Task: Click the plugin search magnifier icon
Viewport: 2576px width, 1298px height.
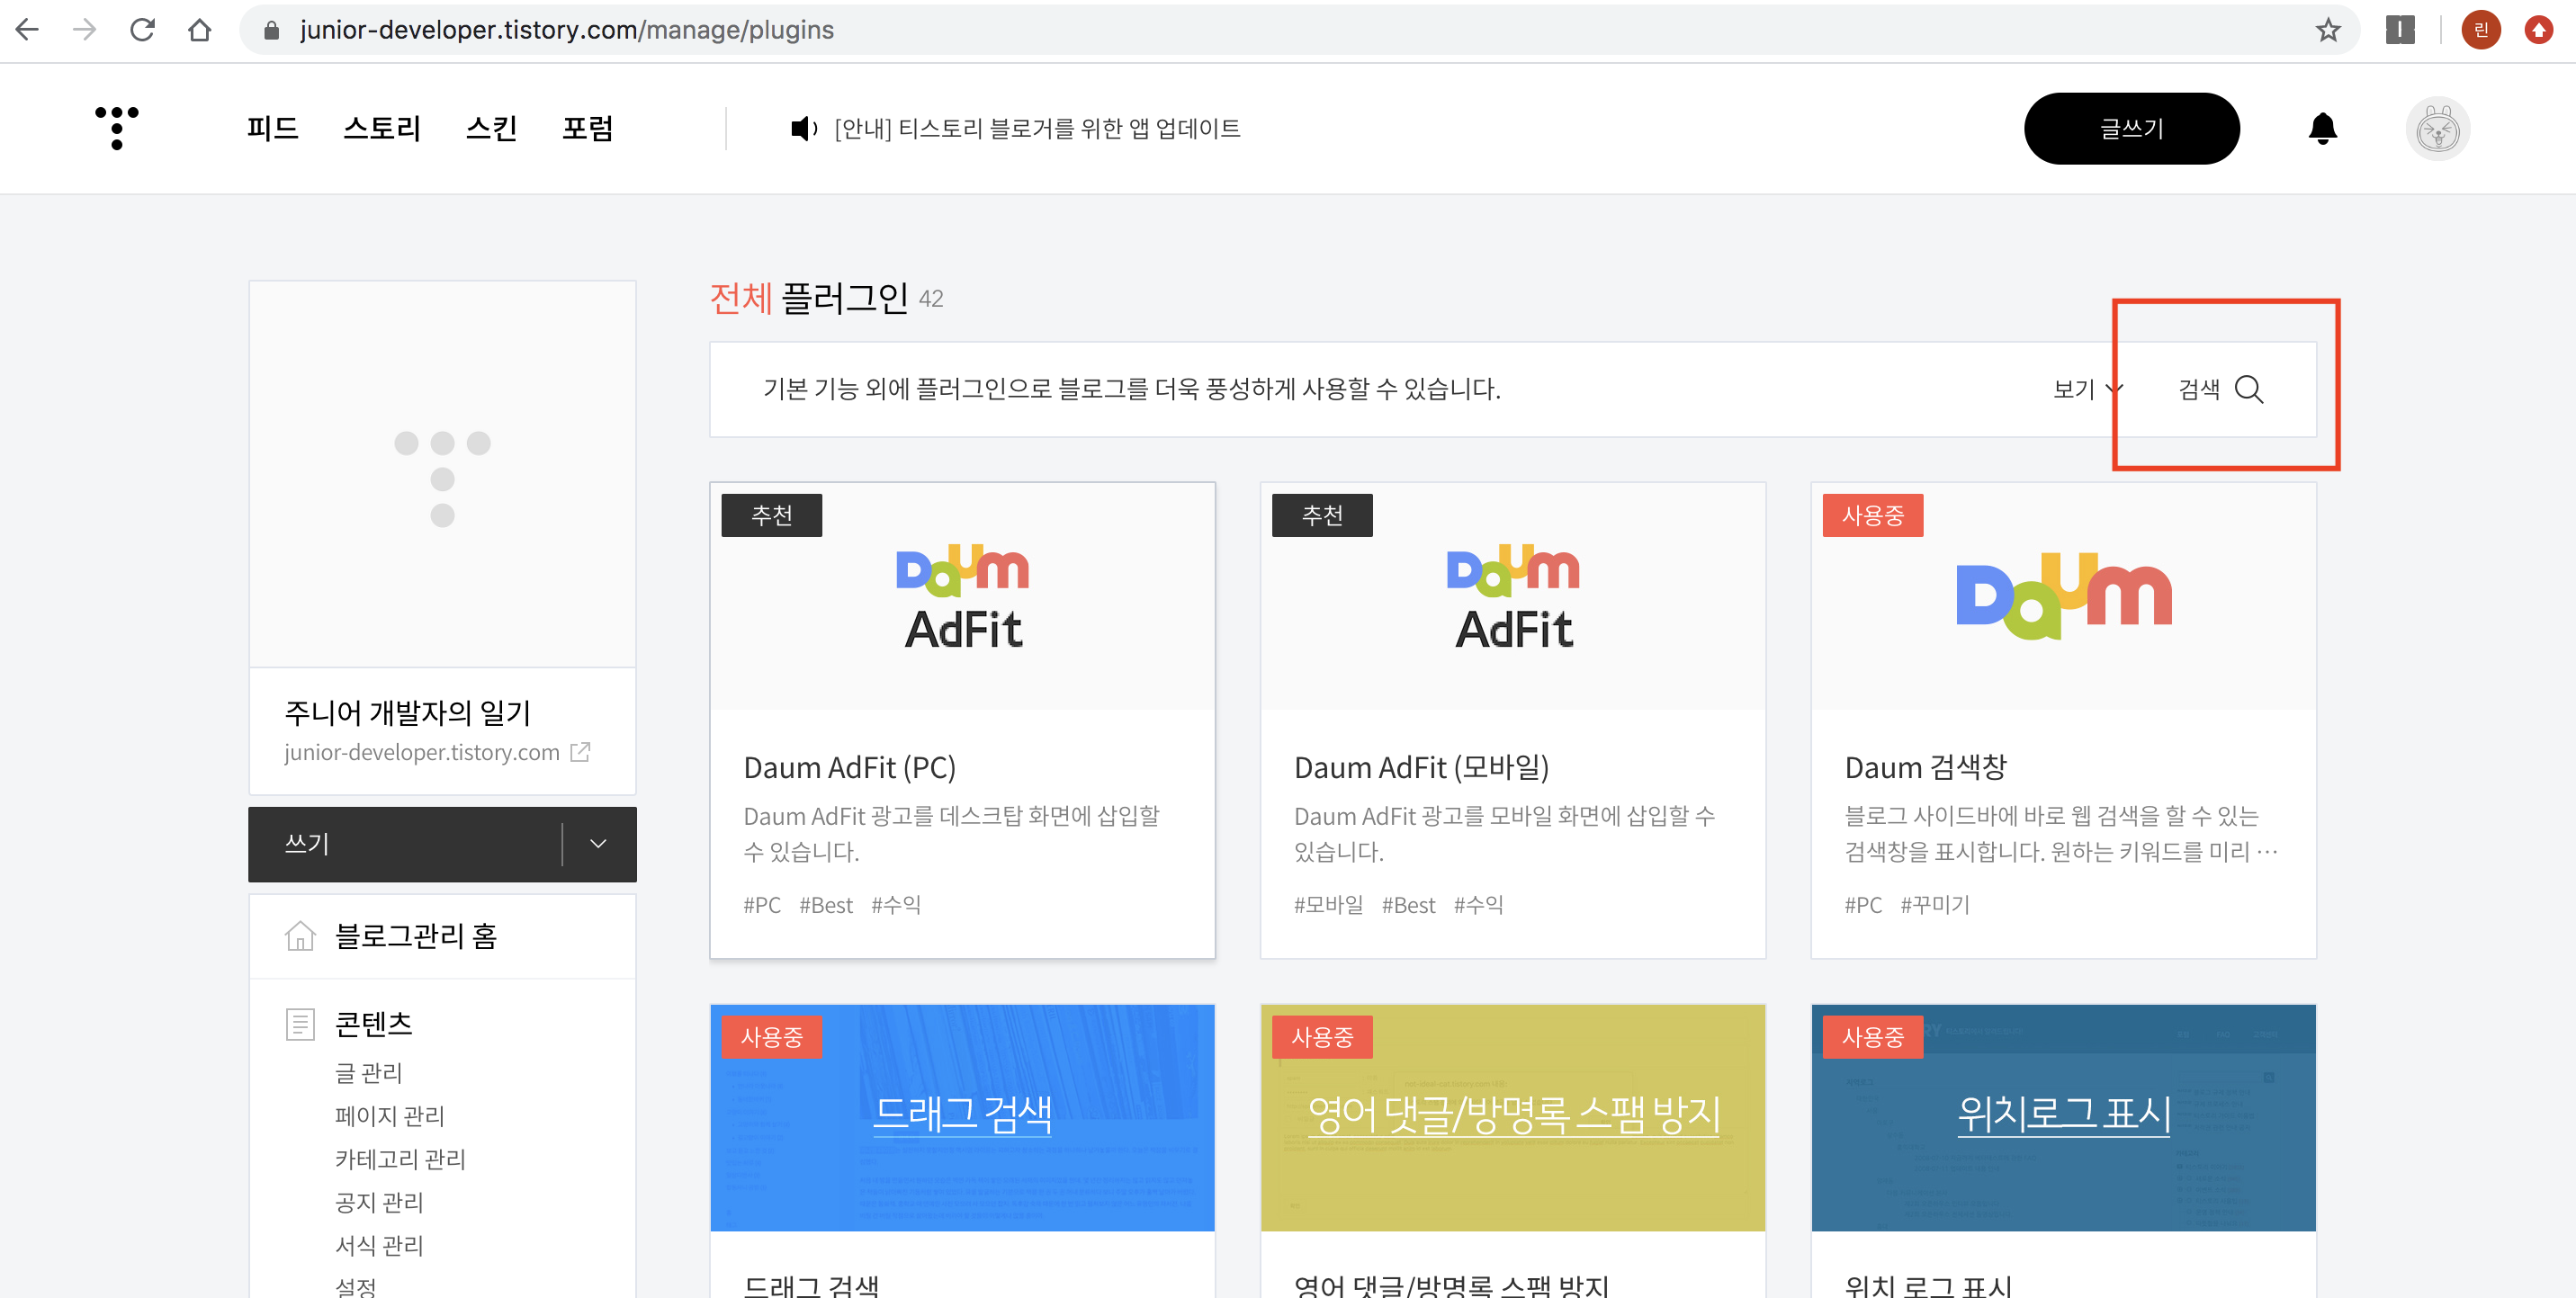Action: tap(2248, 389)
